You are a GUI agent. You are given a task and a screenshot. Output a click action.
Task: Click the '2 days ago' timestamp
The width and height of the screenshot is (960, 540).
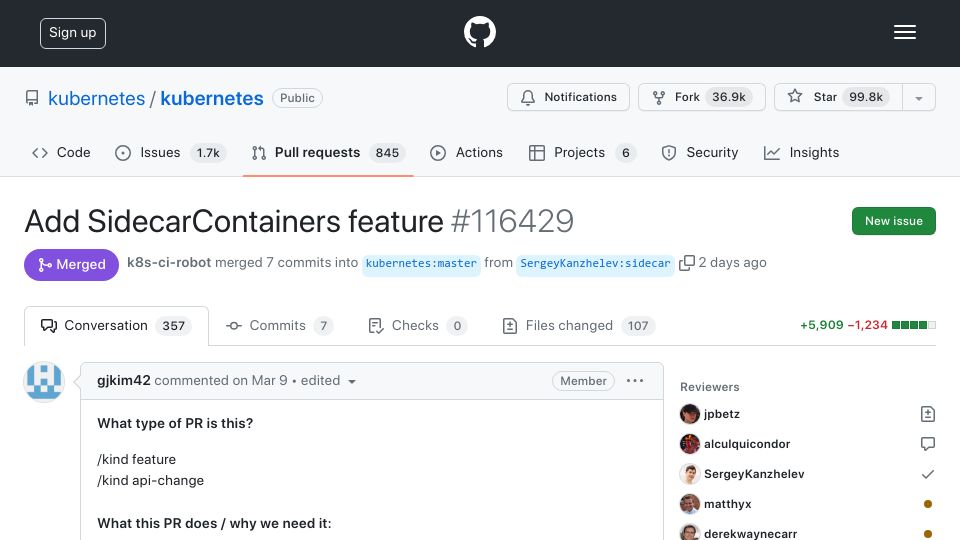tap(732, 263)
